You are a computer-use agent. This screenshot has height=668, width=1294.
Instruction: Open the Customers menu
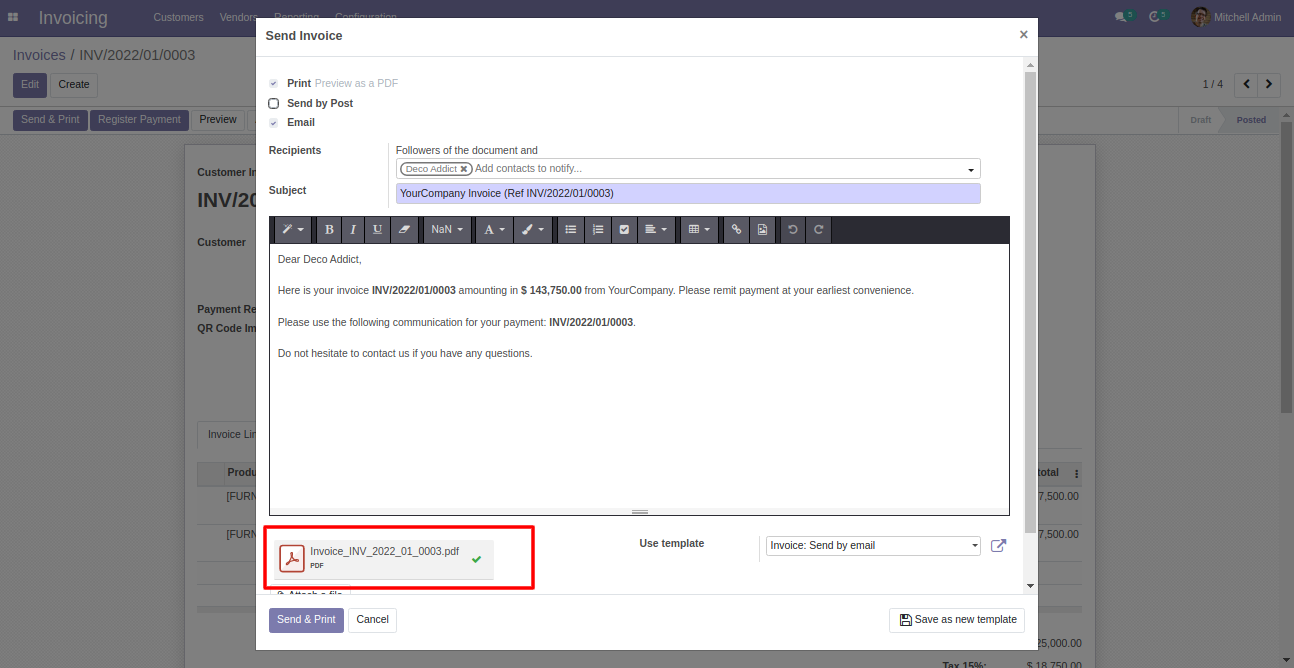coord(178,17)
